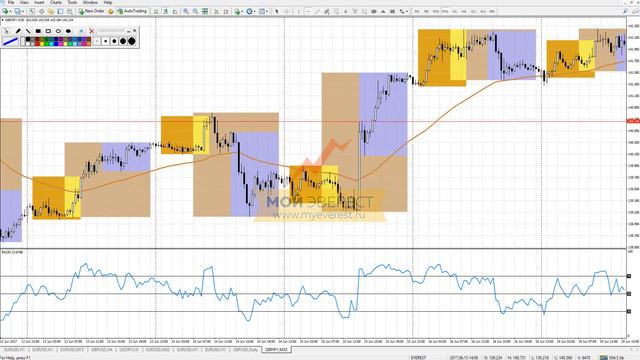Open the Tools menu

point(72,2)
